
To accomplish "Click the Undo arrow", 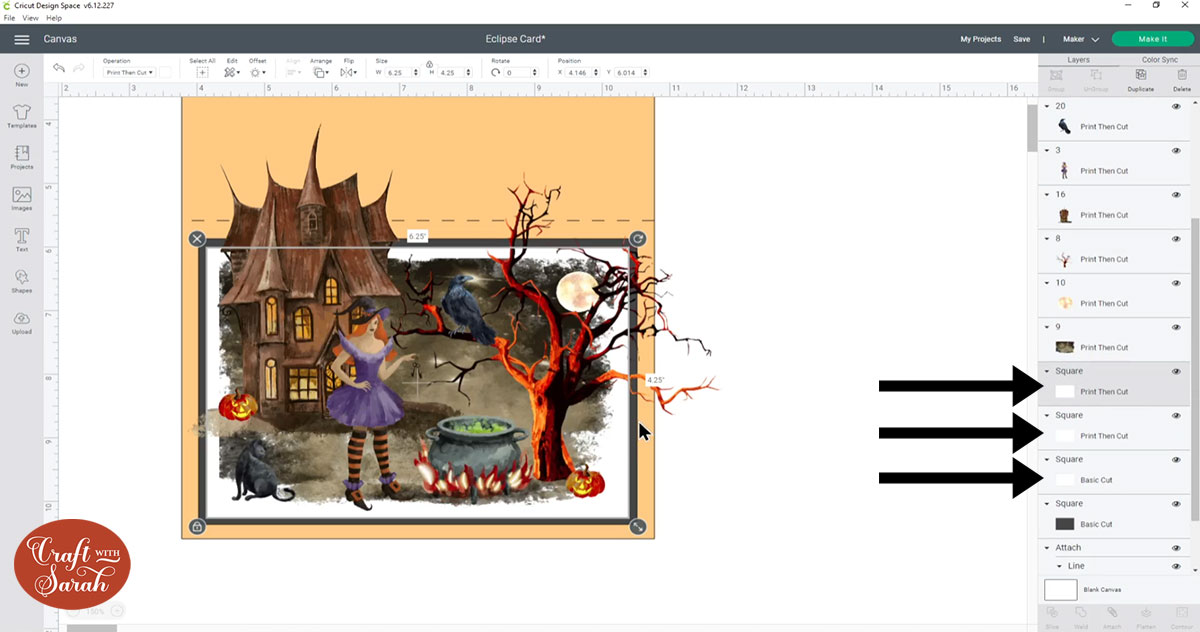I will pyautogui.click(x=59, y=69).
